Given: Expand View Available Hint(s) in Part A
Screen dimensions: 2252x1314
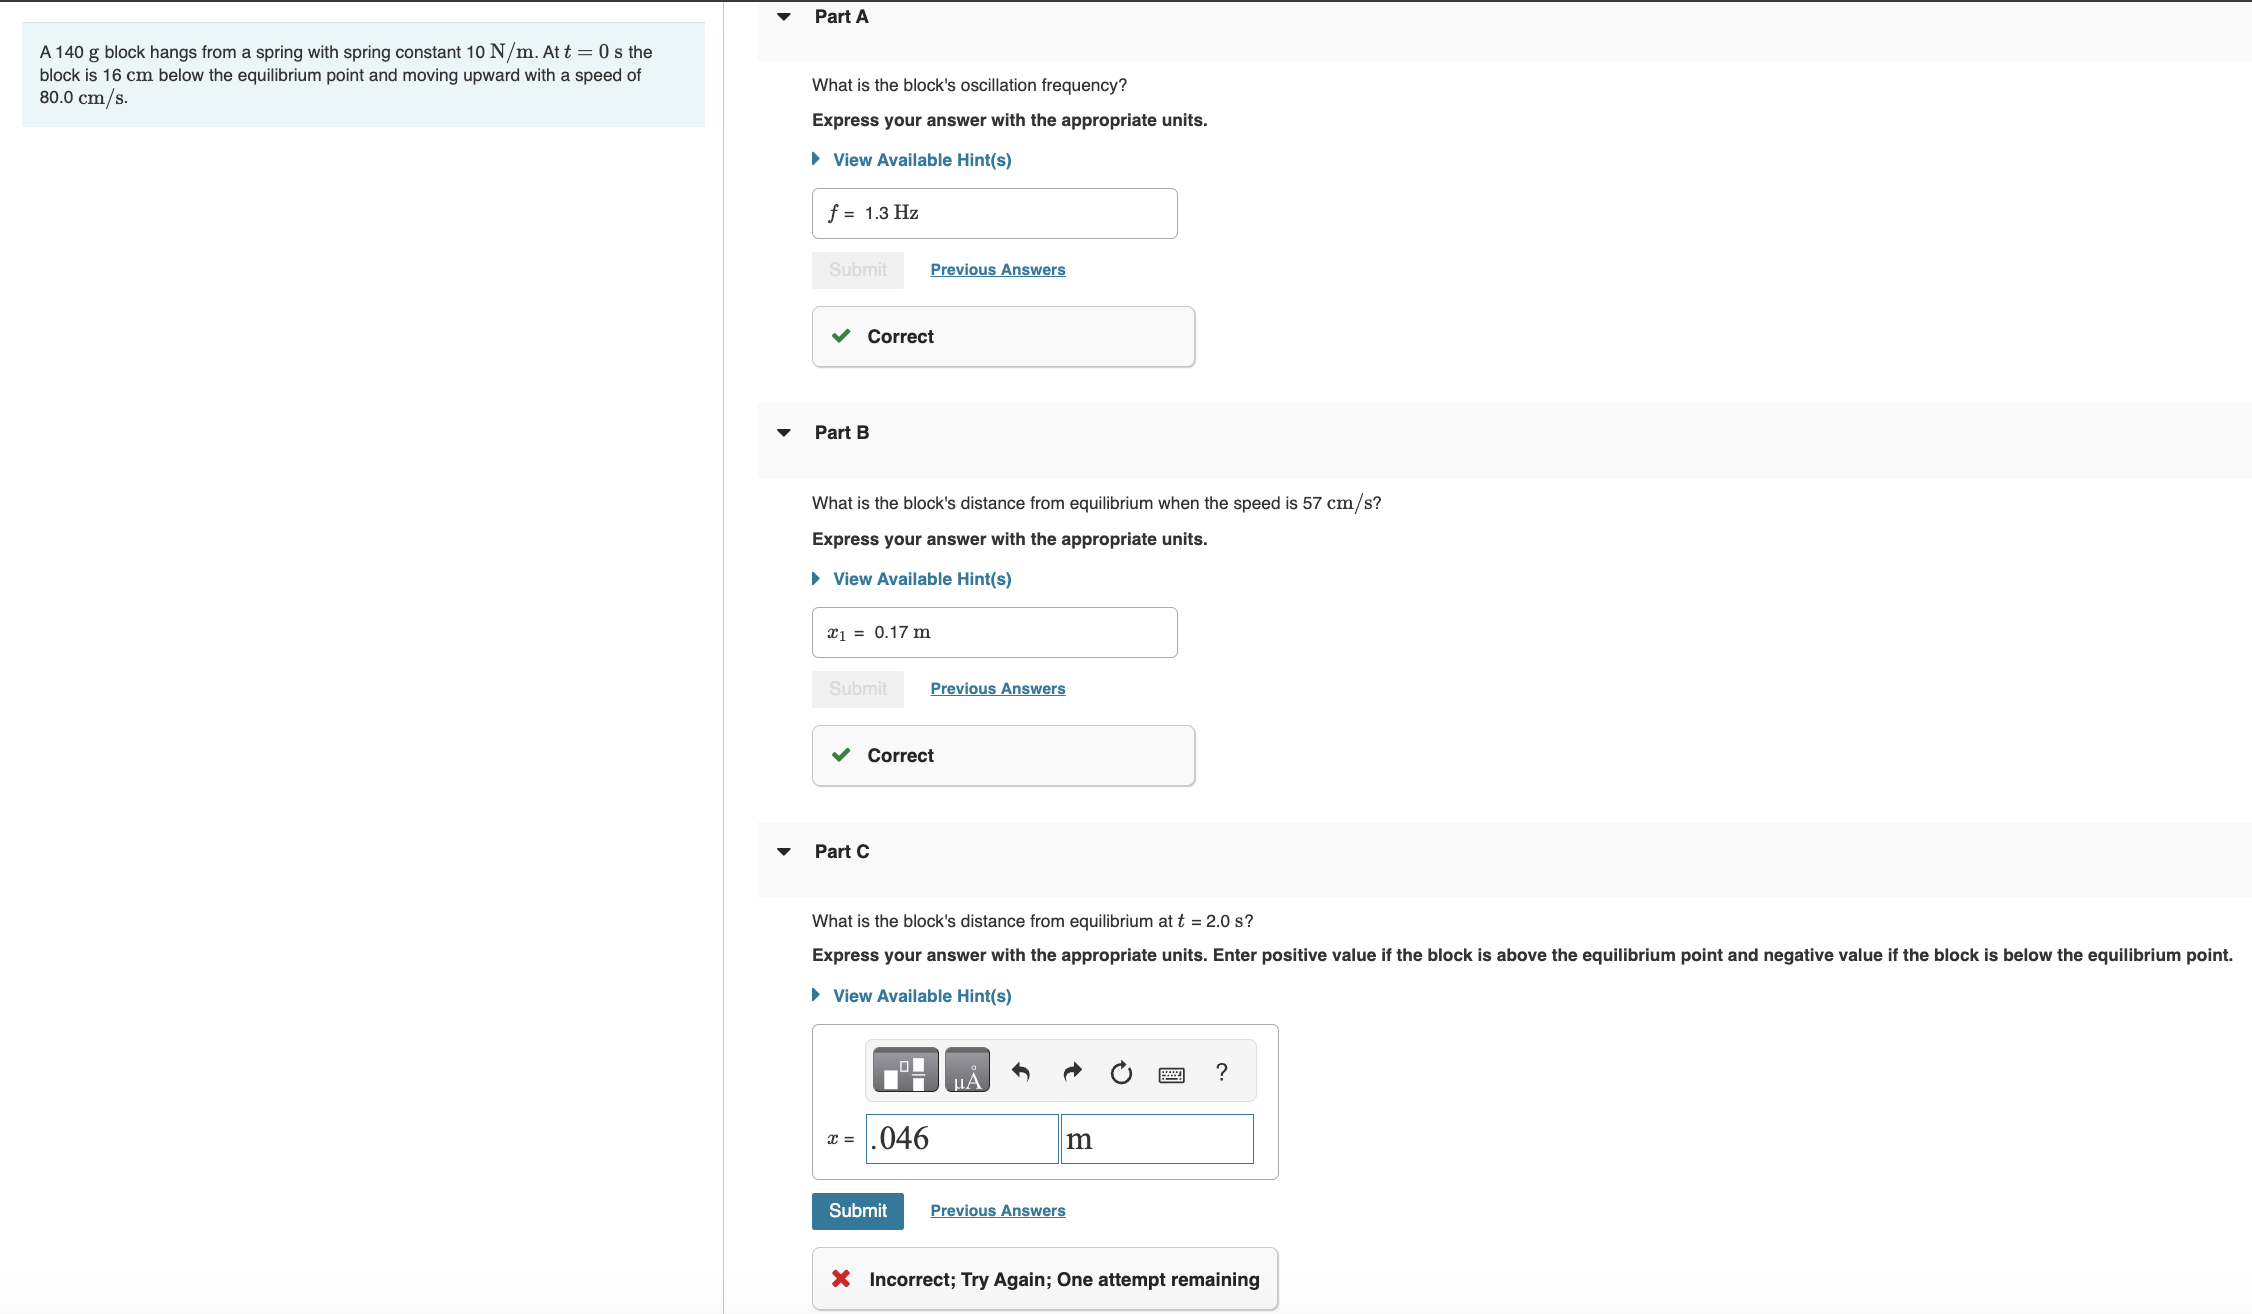Looking at the screenshot, I should coord(921,160).
